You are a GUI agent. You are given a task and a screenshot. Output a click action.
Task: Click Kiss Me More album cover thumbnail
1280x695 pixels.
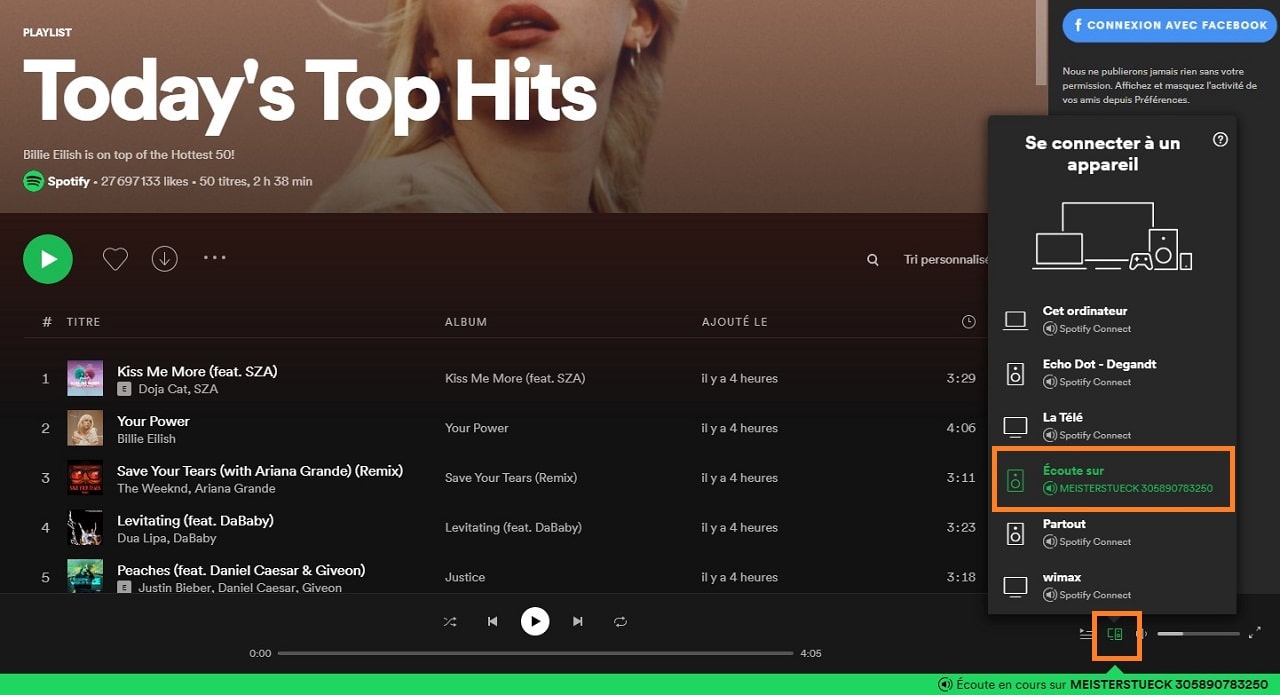[85, 378]
